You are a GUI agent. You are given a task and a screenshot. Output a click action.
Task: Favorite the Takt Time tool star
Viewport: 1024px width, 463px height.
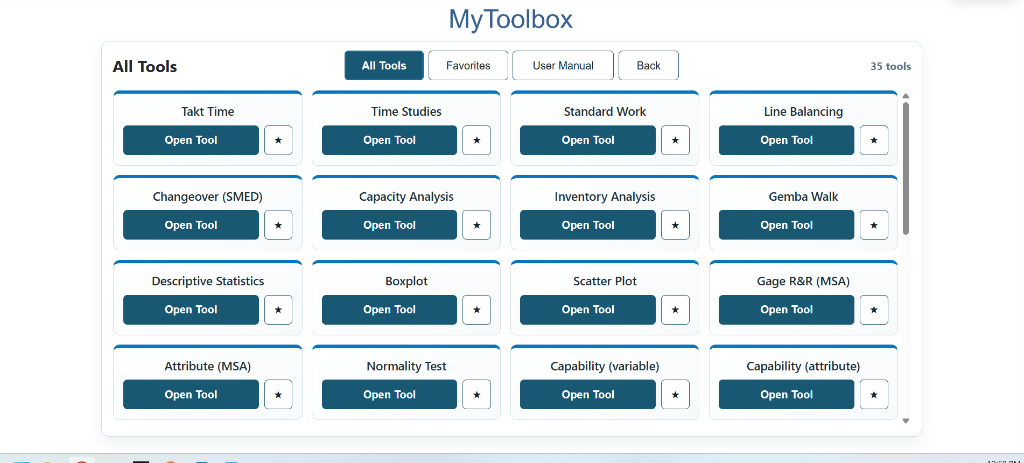(x=278, y=140)
